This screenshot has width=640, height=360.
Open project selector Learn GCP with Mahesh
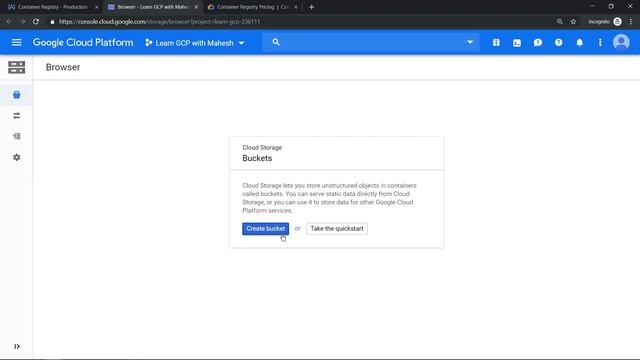195,43
